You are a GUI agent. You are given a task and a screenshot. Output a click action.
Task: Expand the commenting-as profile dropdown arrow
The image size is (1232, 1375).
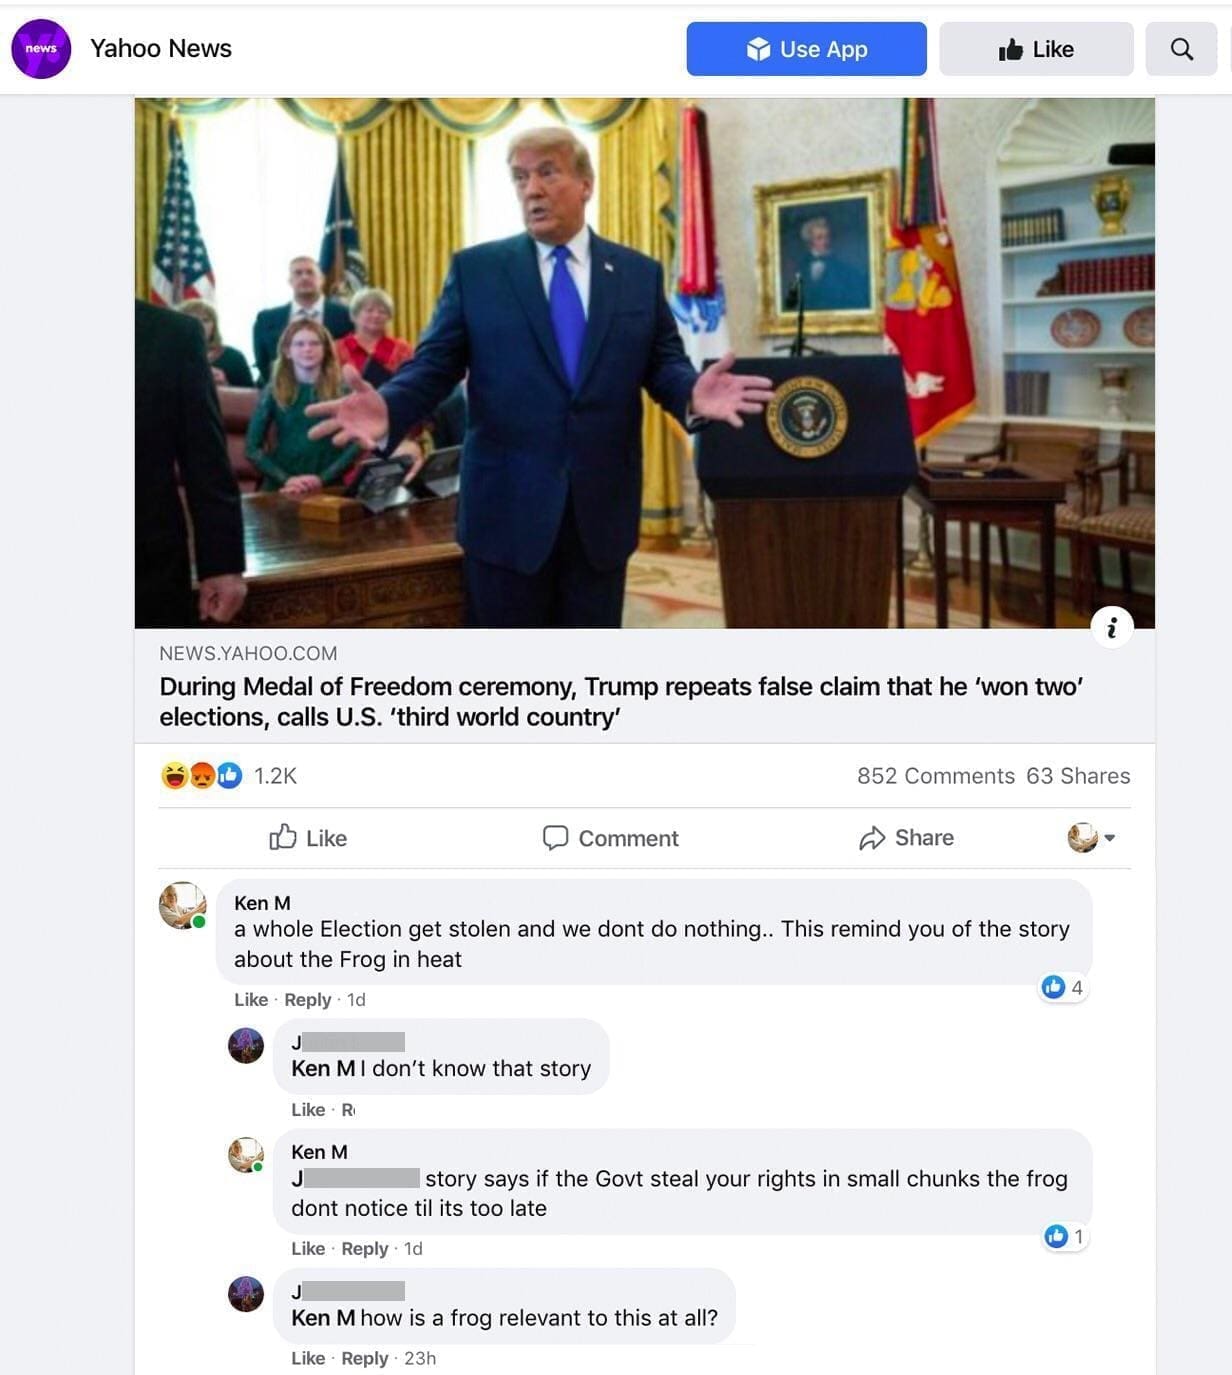pos(1109,838)
